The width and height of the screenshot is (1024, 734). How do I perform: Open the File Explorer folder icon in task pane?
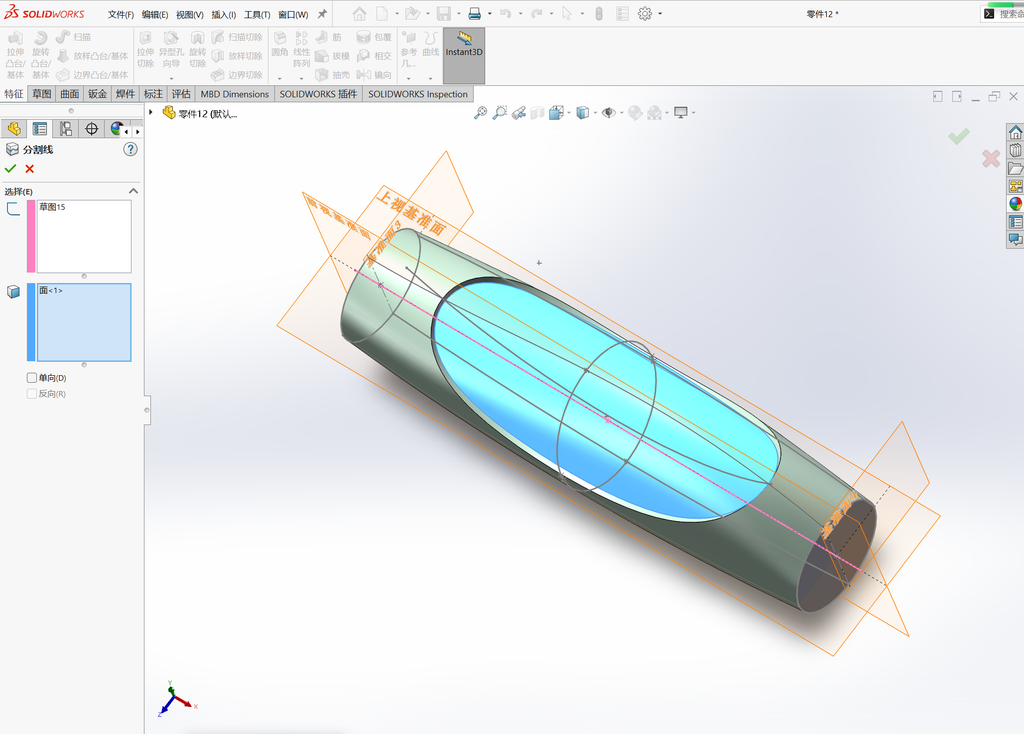(x=1016, y=168)
